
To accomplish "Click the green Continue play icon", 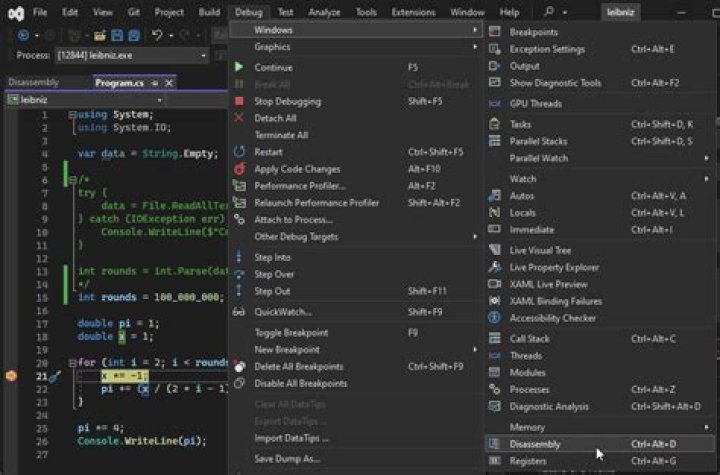I will [x=238, y=67].
